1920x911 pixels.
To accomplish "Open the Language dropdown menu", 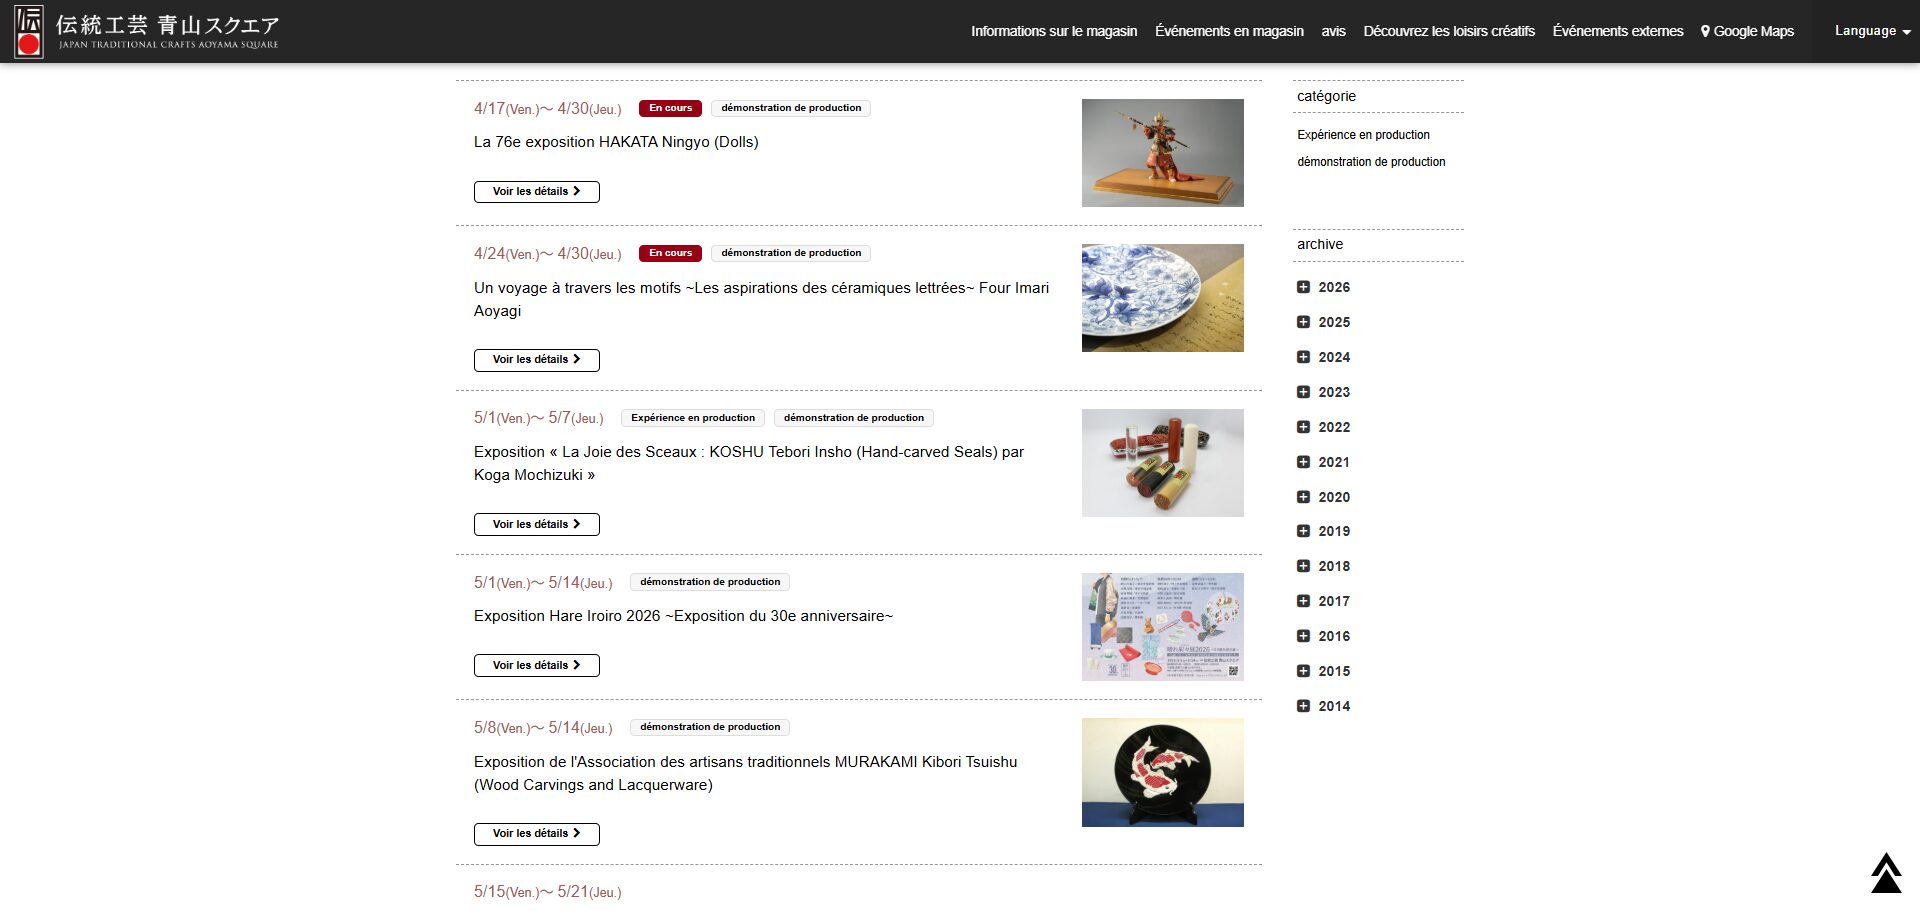I will click(1871, 31).
